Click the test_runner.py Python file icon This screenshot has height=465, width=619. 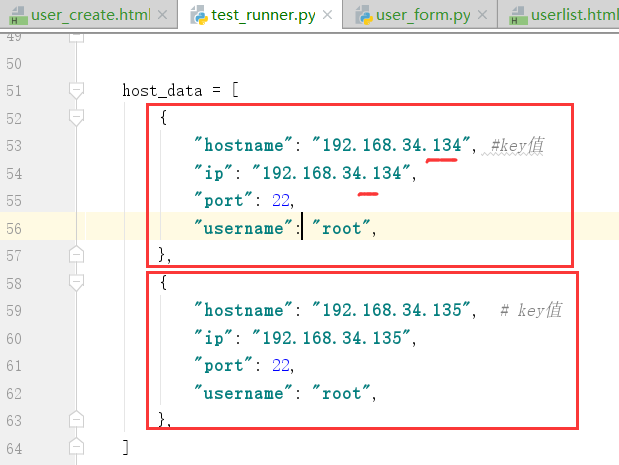(199, 15)
